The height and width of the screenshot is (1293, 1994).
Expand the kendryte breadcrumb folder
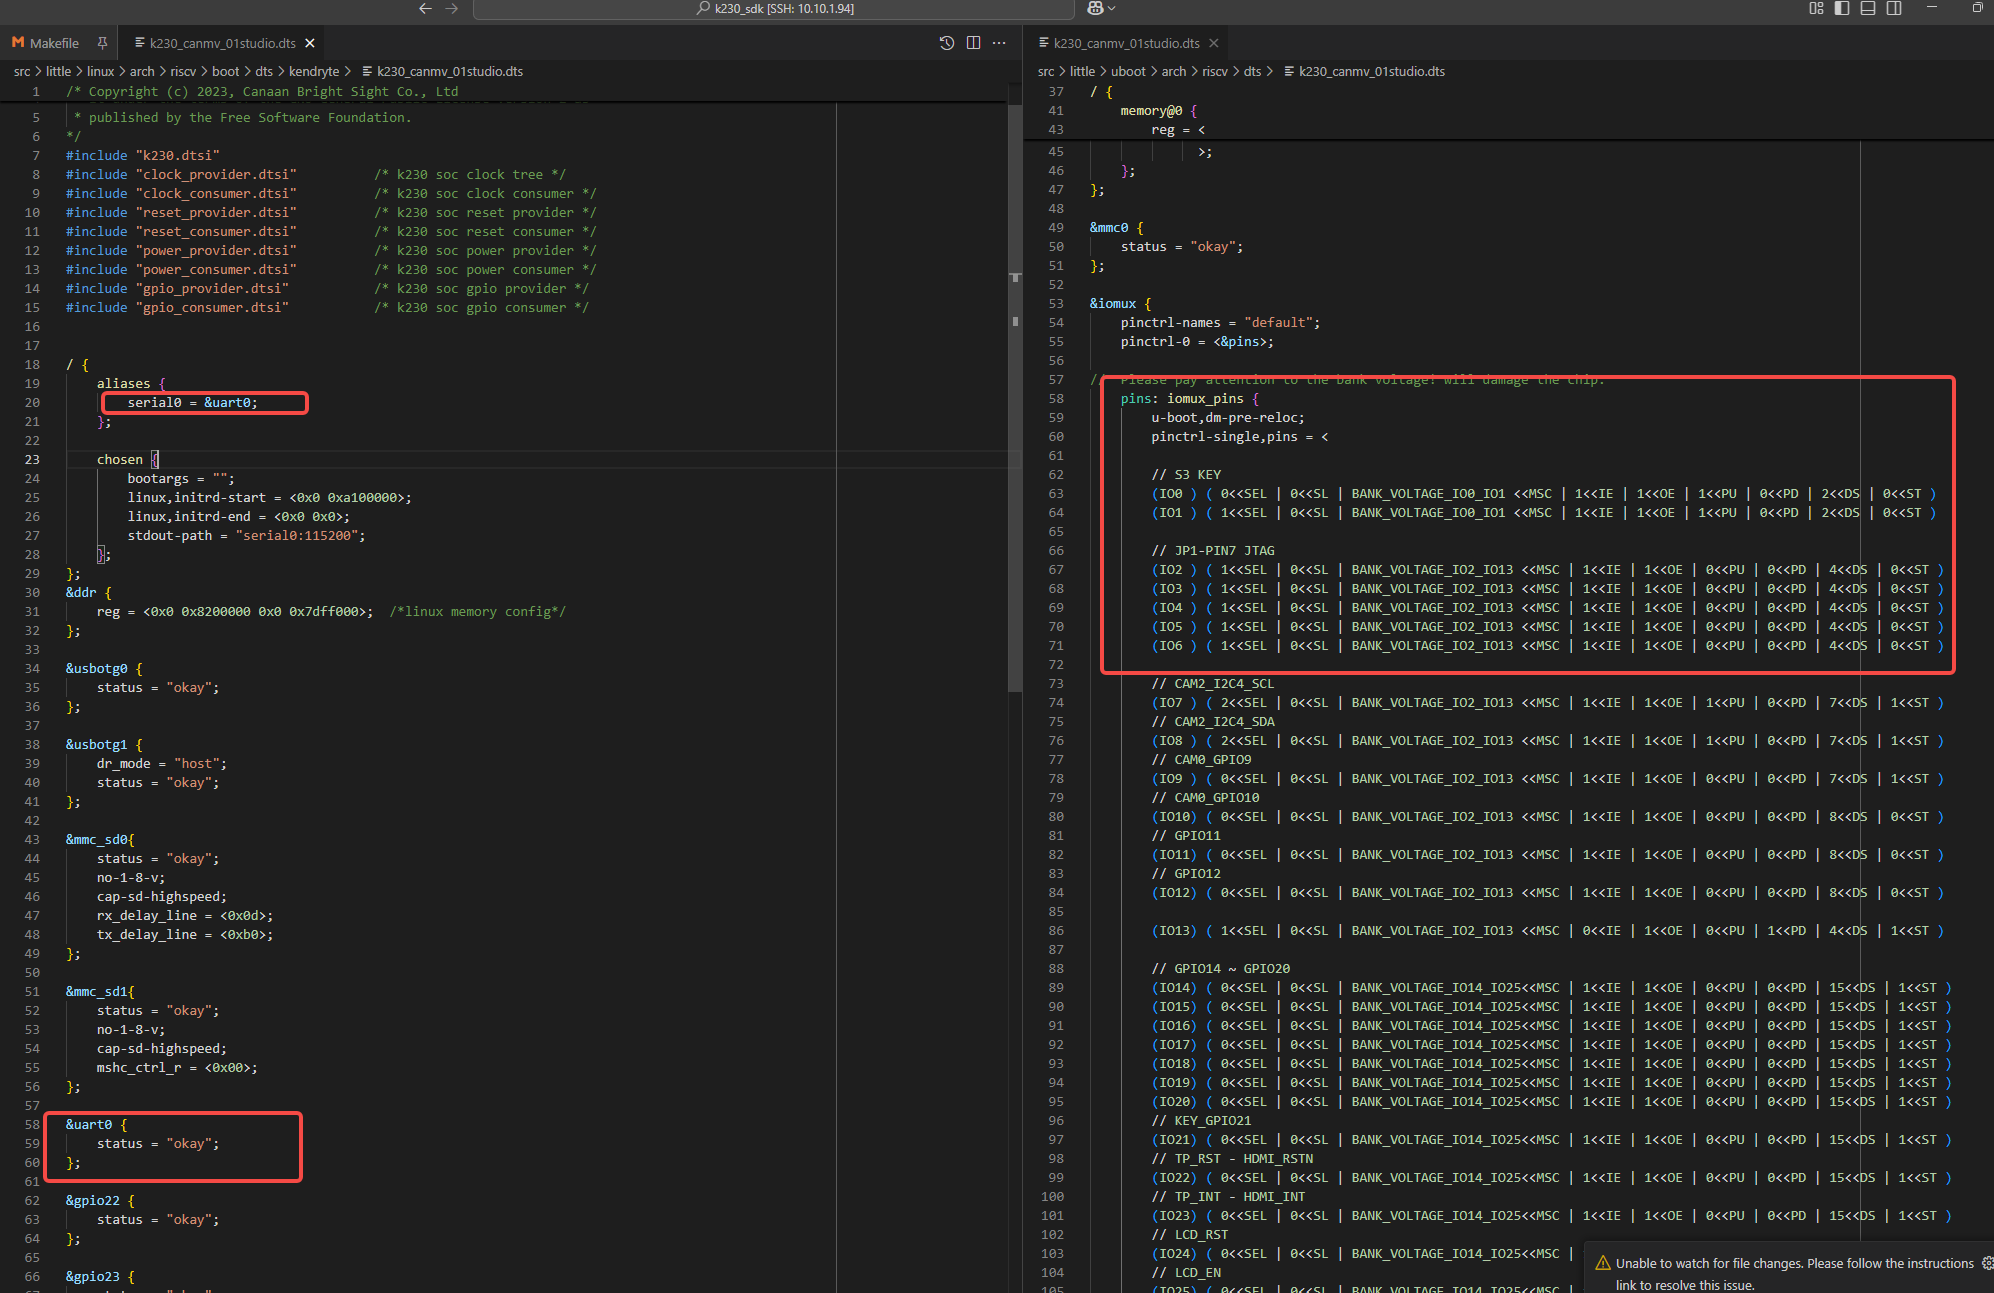tap(314, 71)
